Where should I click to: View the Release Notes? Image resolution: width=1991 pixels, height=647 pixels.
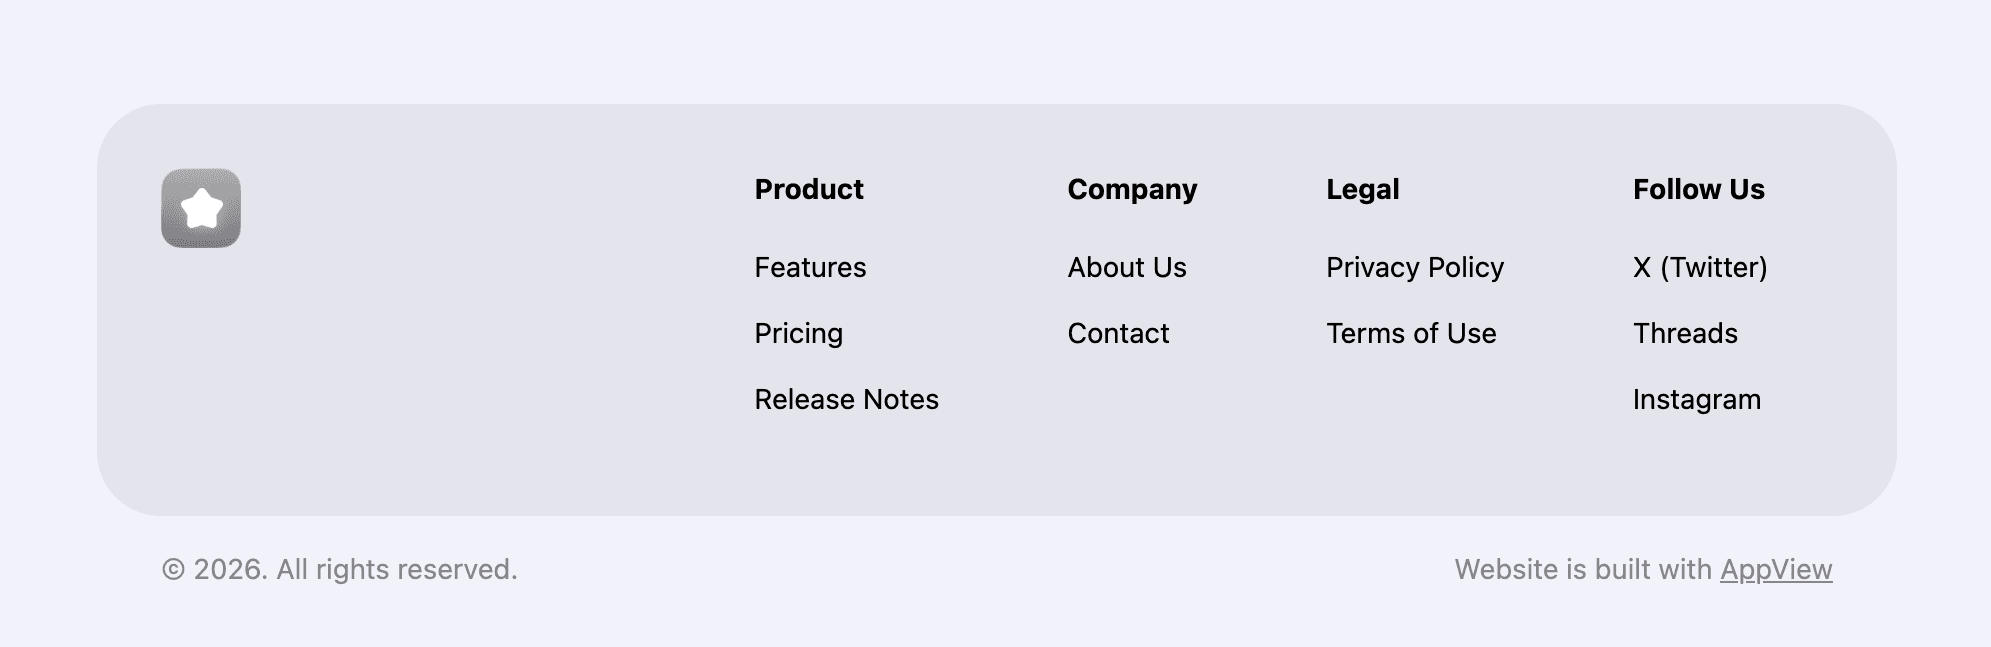tap(846, 399)
